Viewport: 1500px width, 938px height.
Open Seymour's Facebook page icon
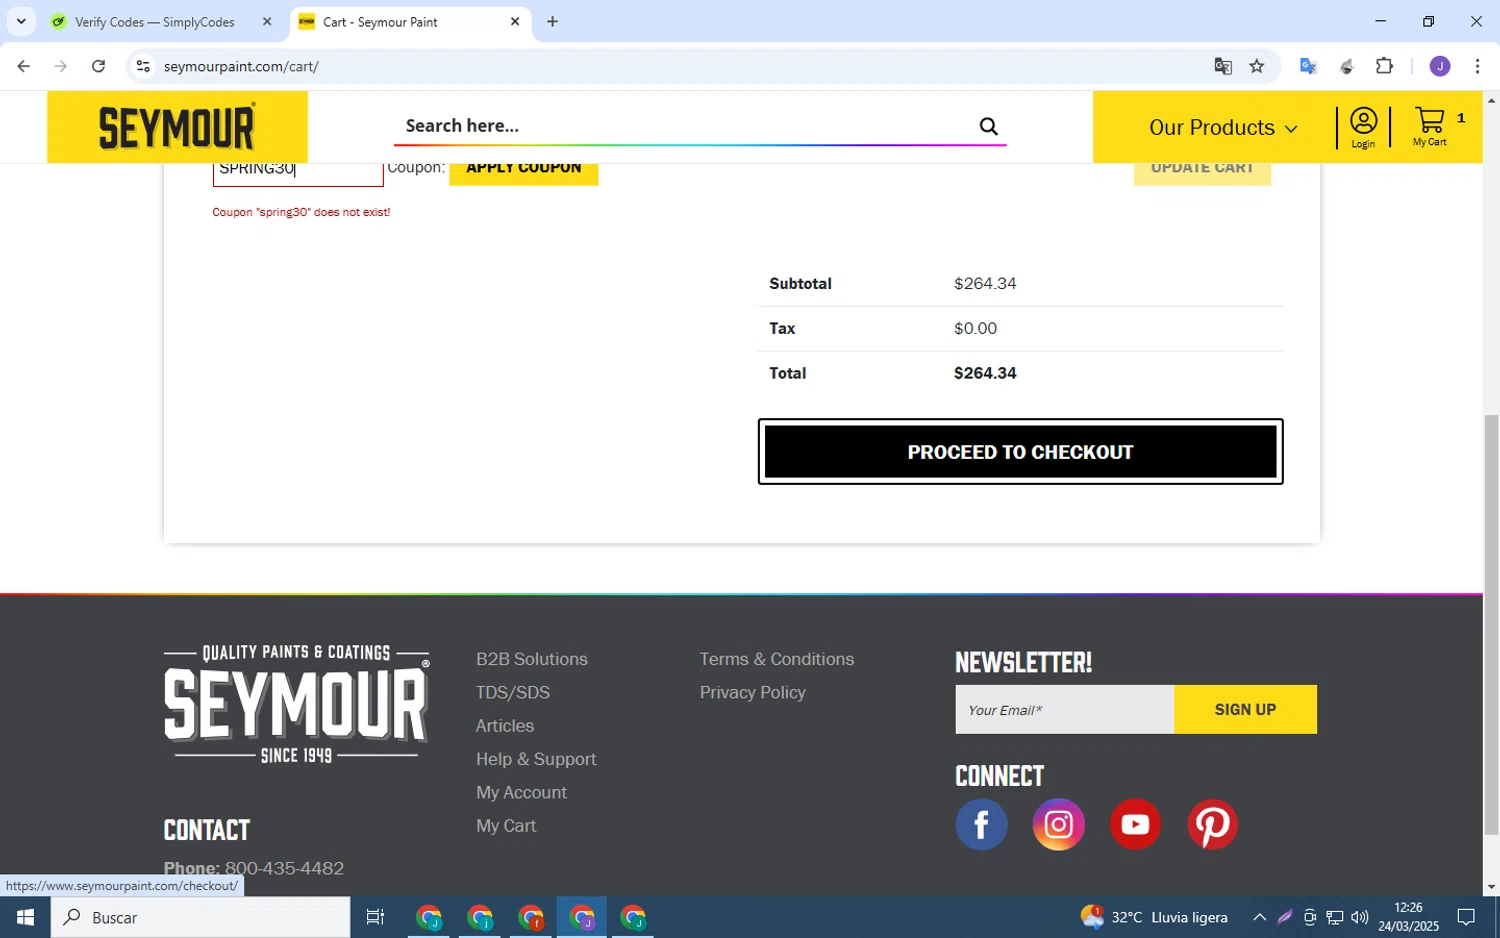(x=981, y=825)
